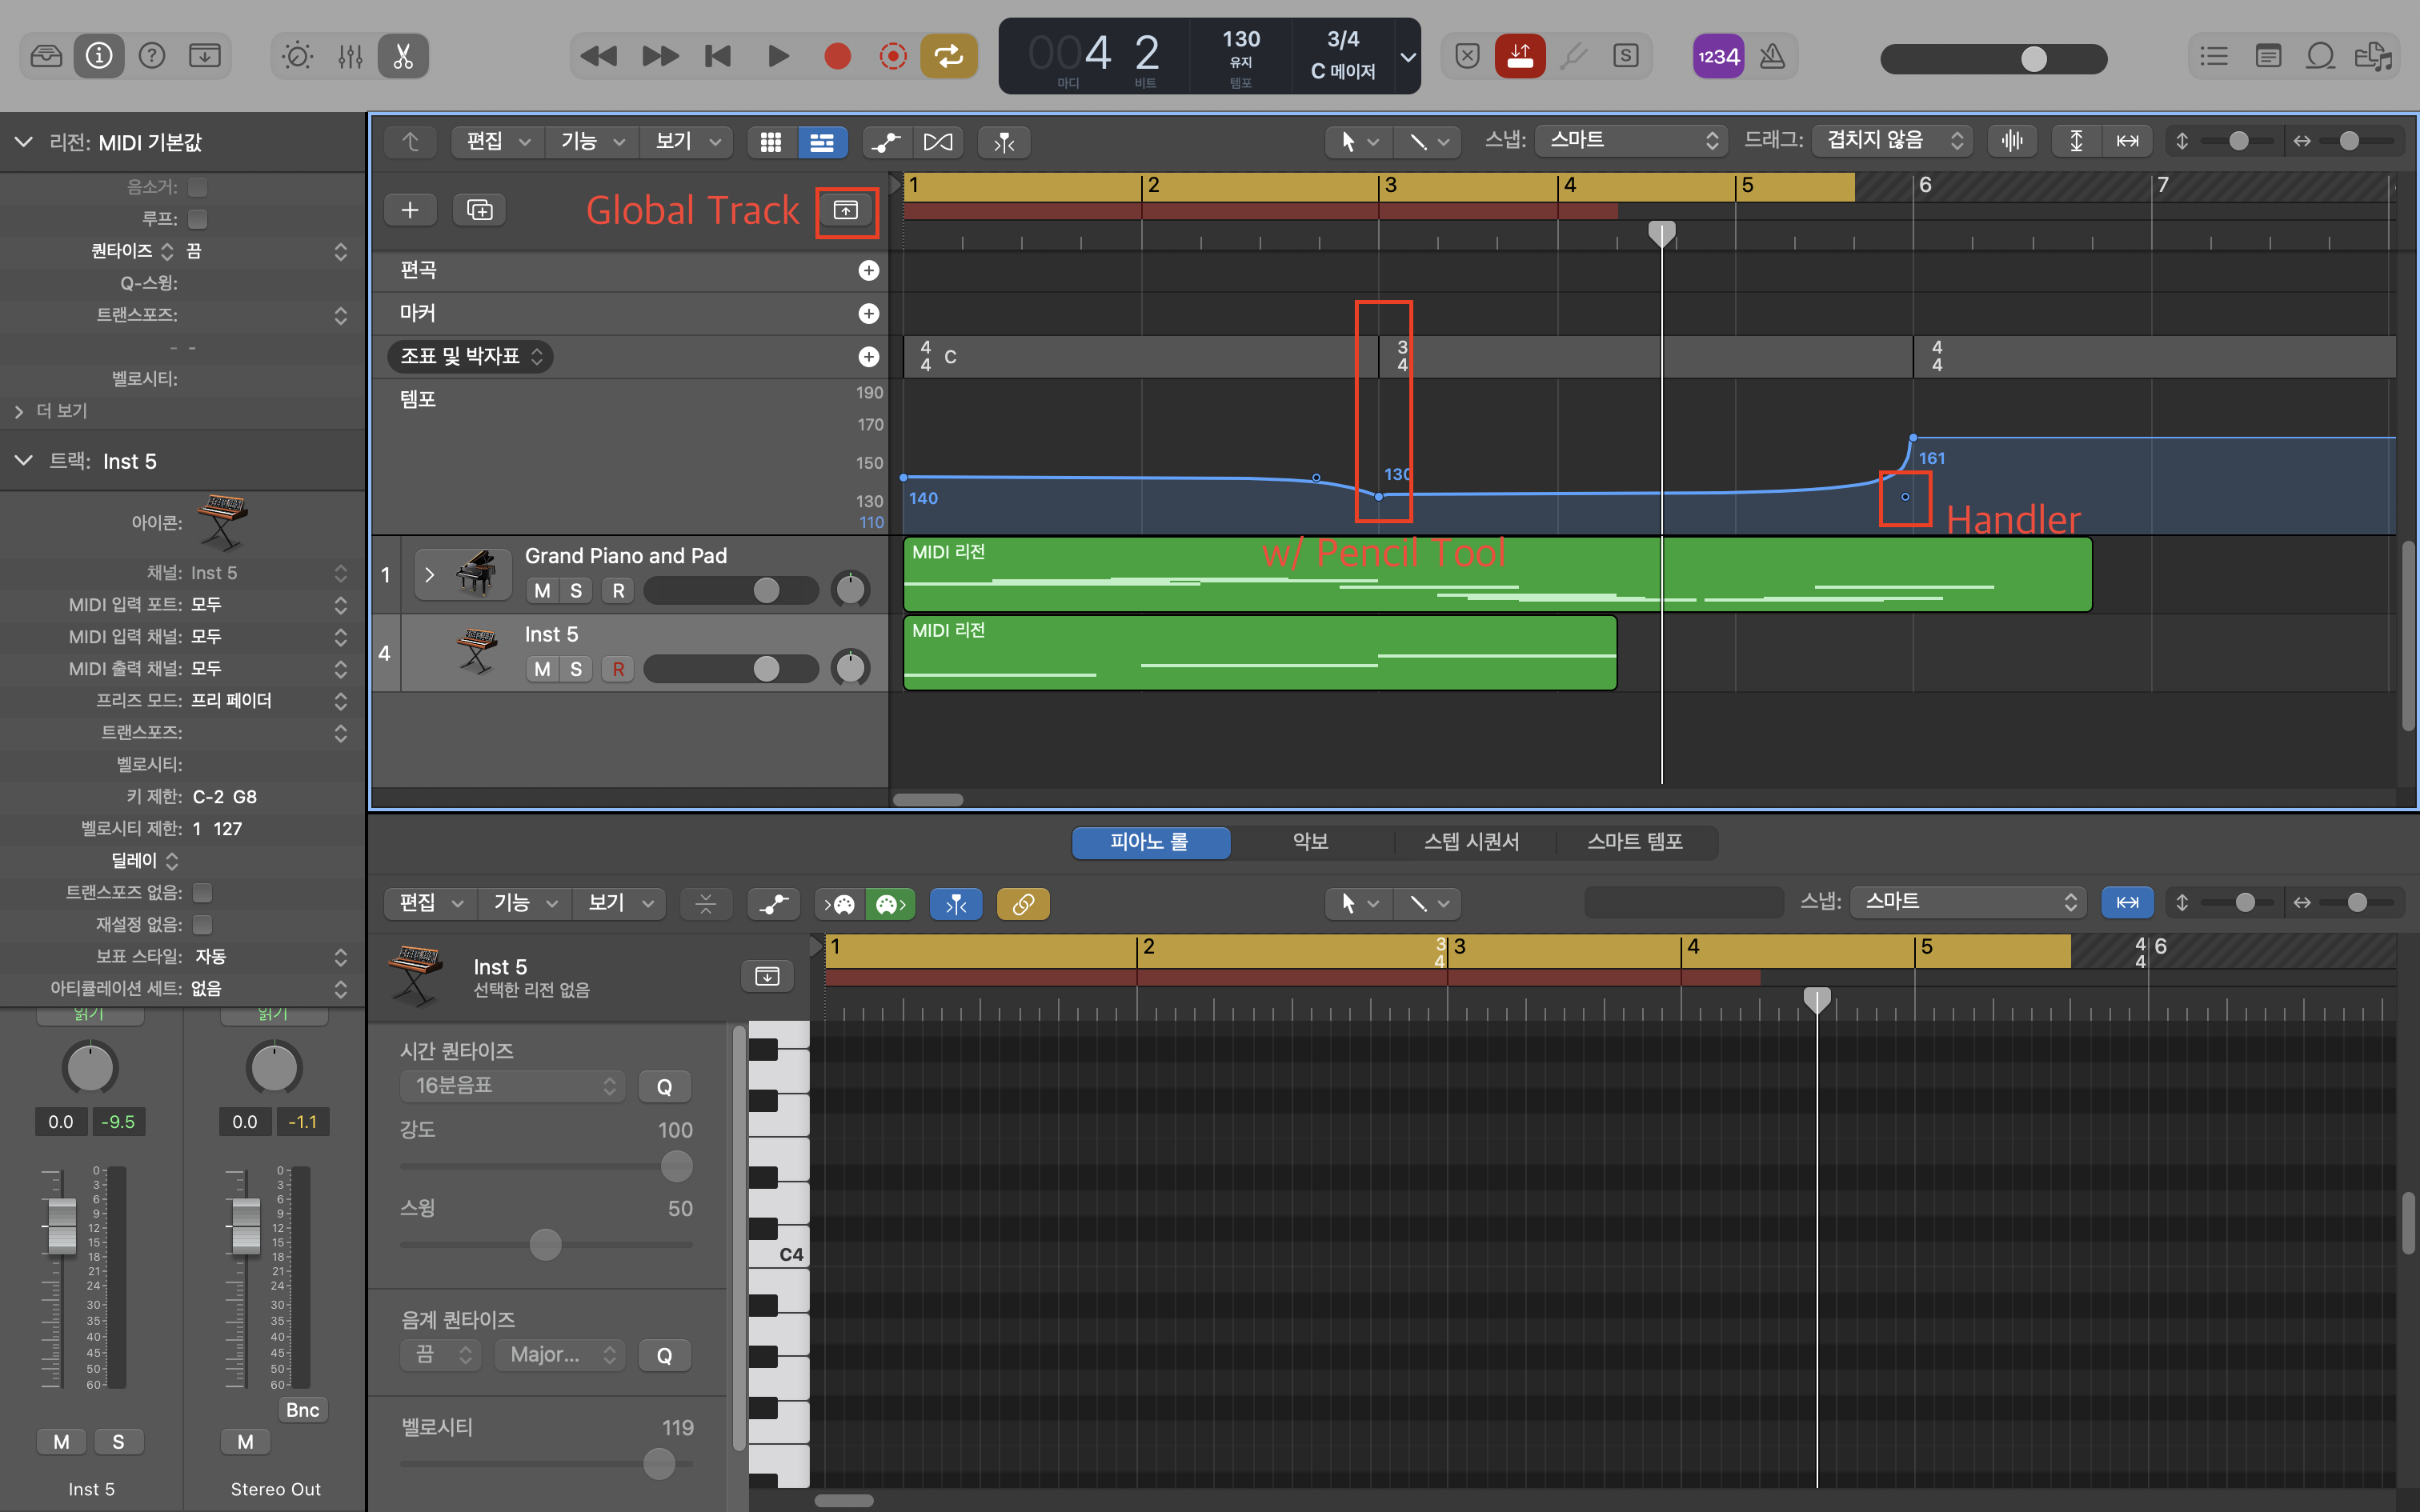Viewport: 2420px width, 1512px height.
Task: Switch to the 스마트 템포 tab
Action: click(1634, 842)
